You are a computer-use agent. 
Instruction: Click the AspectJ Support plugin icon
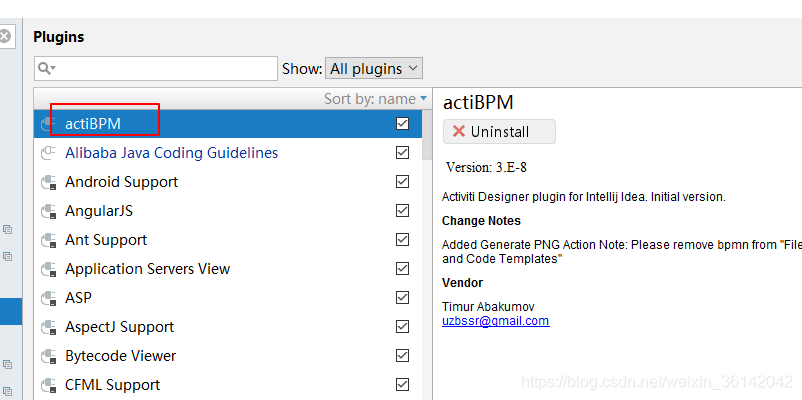point(48,327)
